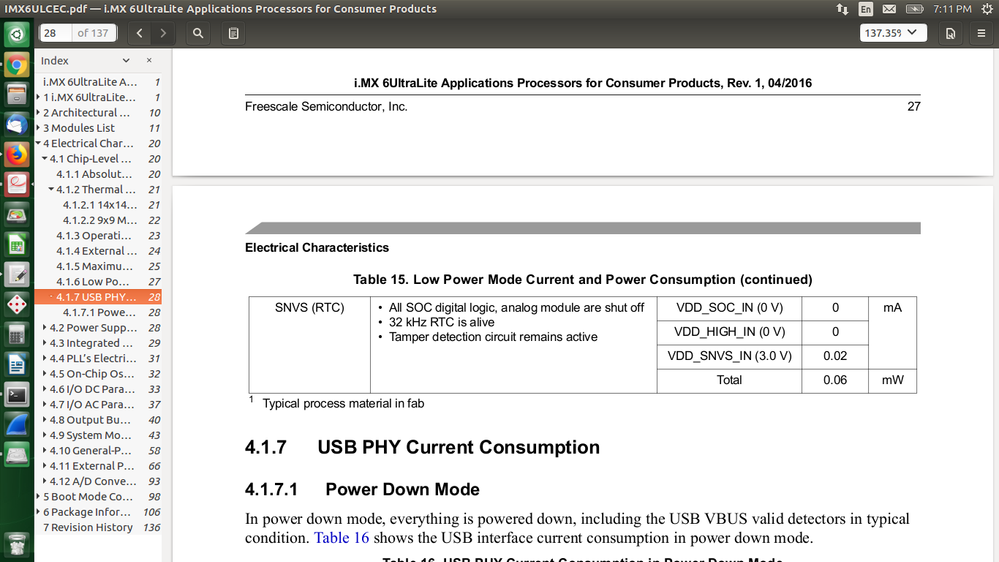Viewport: 999px width, 562px height.
Task: Expand the '1 i.MX 6UltraLite...' section arrow
Action: click(x=38, y=97)
